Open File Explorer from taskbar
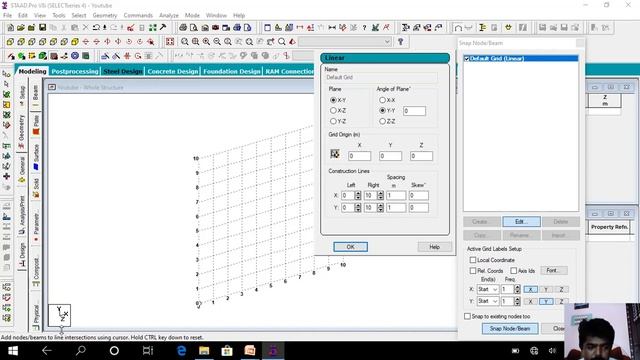Image resolution: width=640 pixels, height=360 pixels. coord(204,351)
